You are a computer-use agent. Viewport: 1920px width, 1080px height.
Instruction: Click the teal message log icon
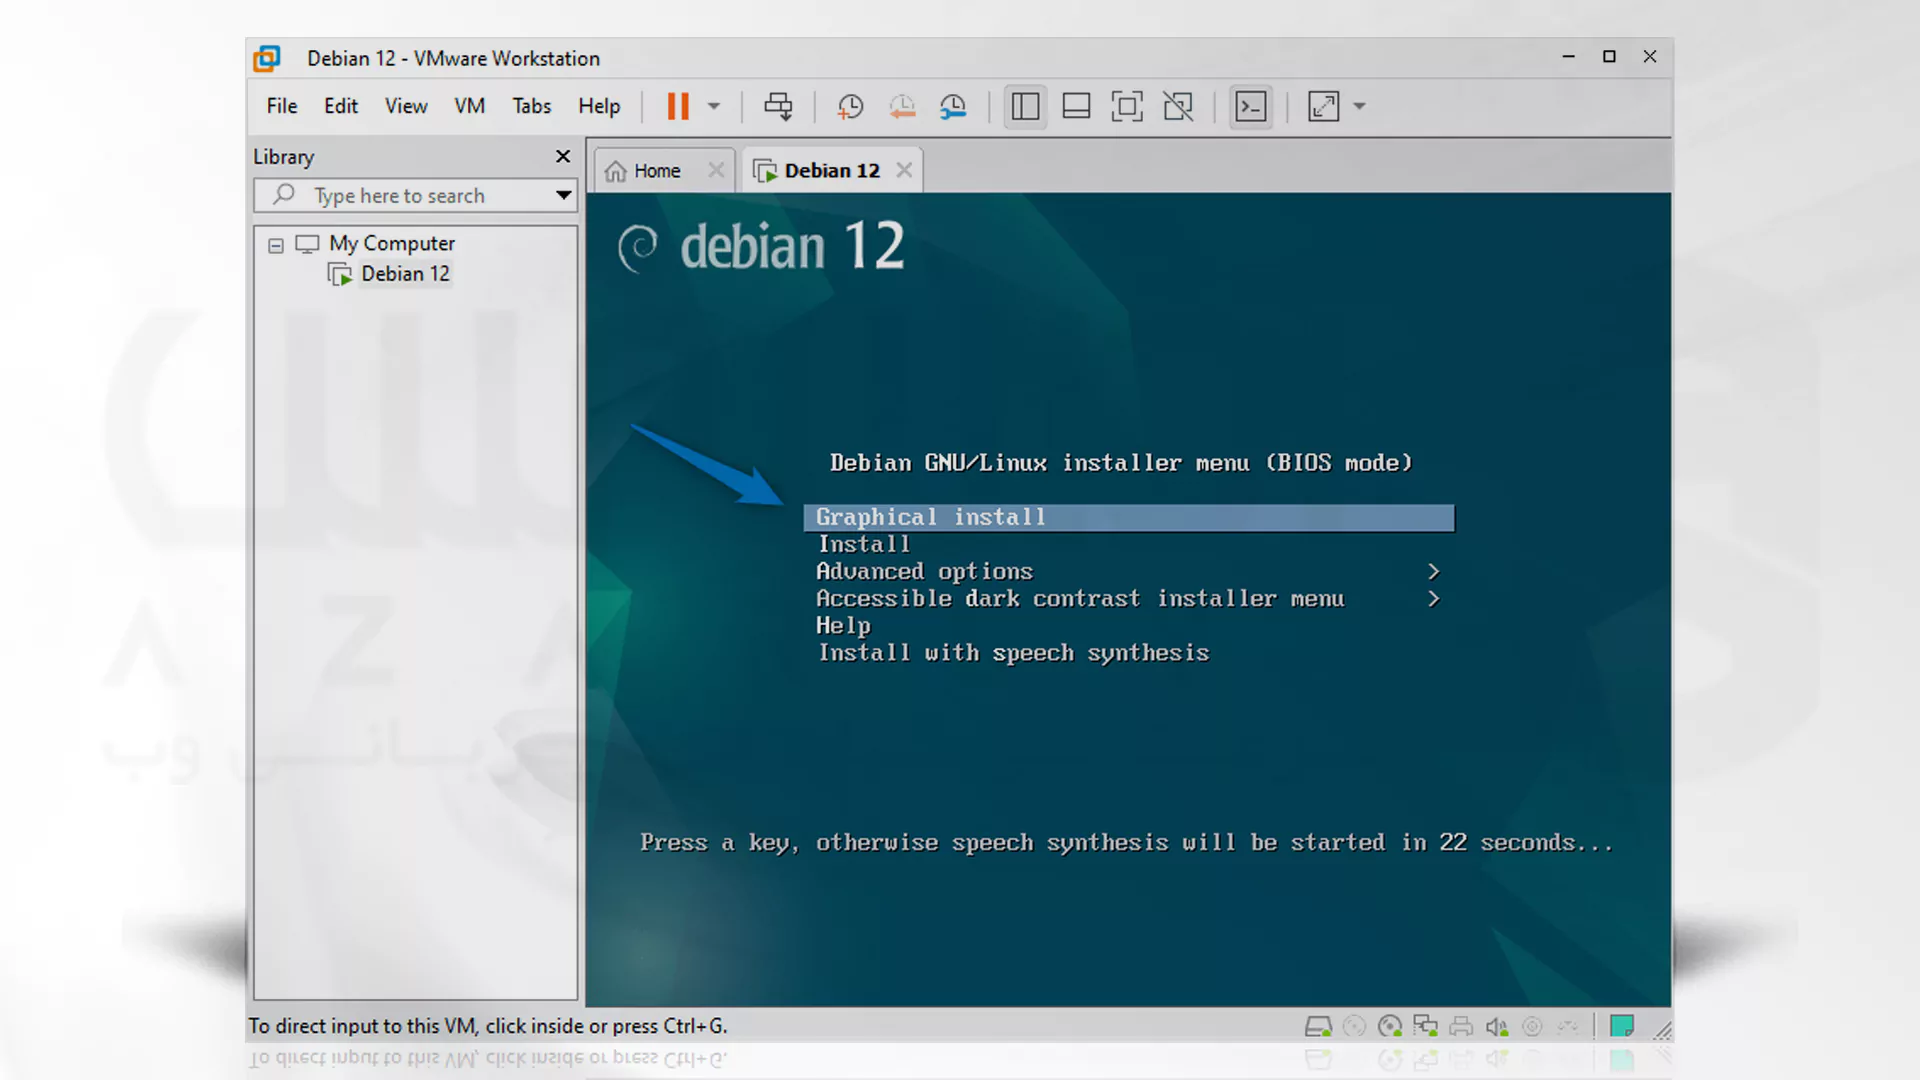1622,1026
